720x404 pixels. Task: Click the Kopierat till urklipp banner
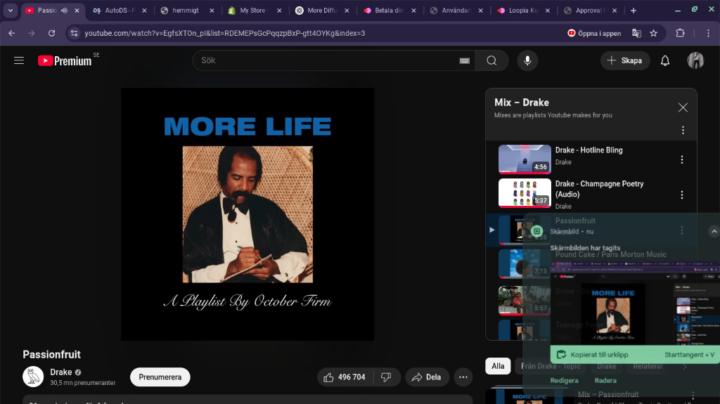click(635, 354)
